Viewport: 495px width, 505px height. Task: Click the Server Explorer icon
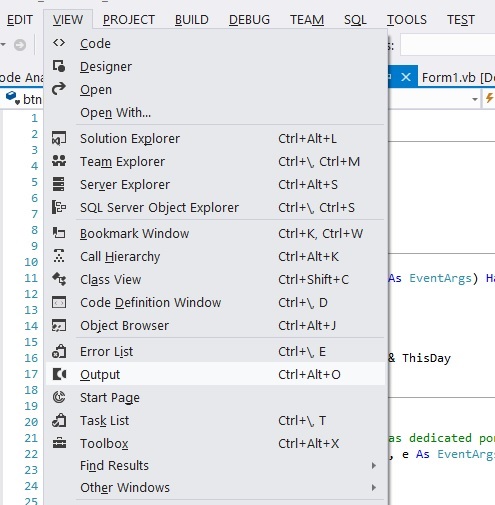pyautogui.click(x=59, y=184)
